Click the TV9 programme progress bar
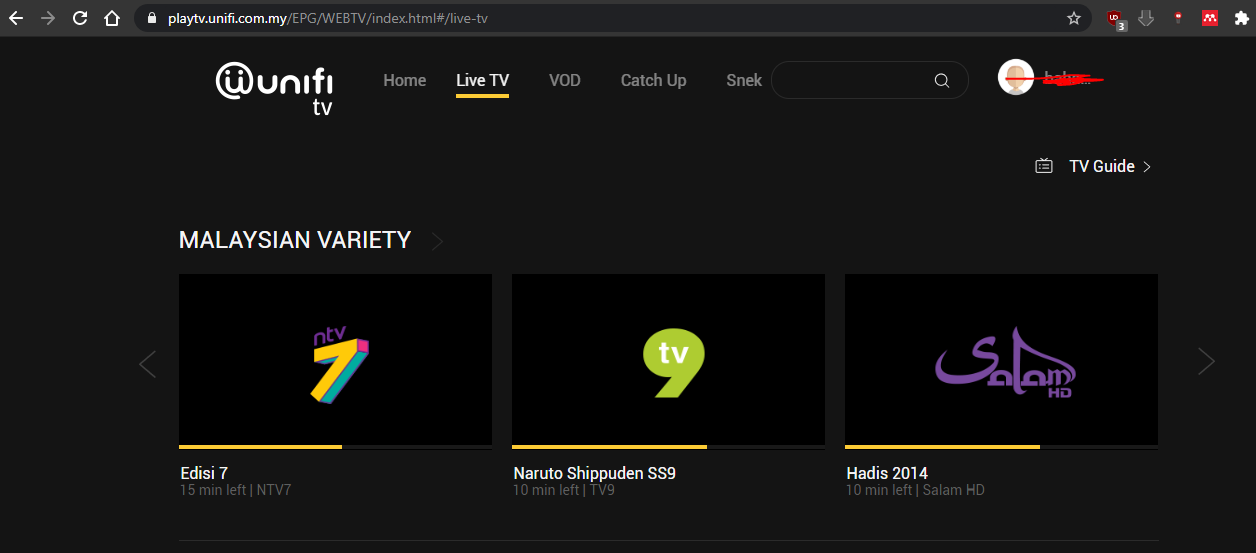 pos(668,446)
